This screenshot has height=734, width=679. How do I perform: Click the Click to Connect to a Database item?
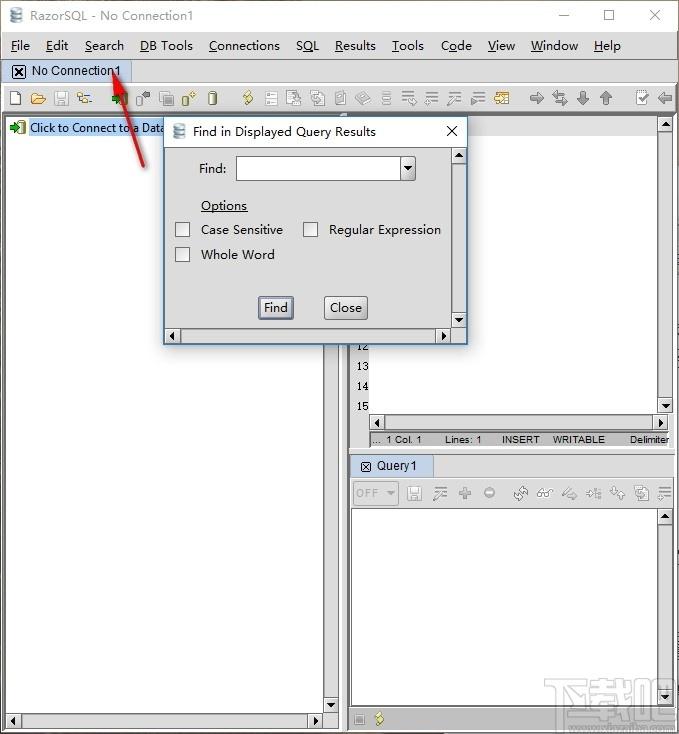[x=96, y=127]
